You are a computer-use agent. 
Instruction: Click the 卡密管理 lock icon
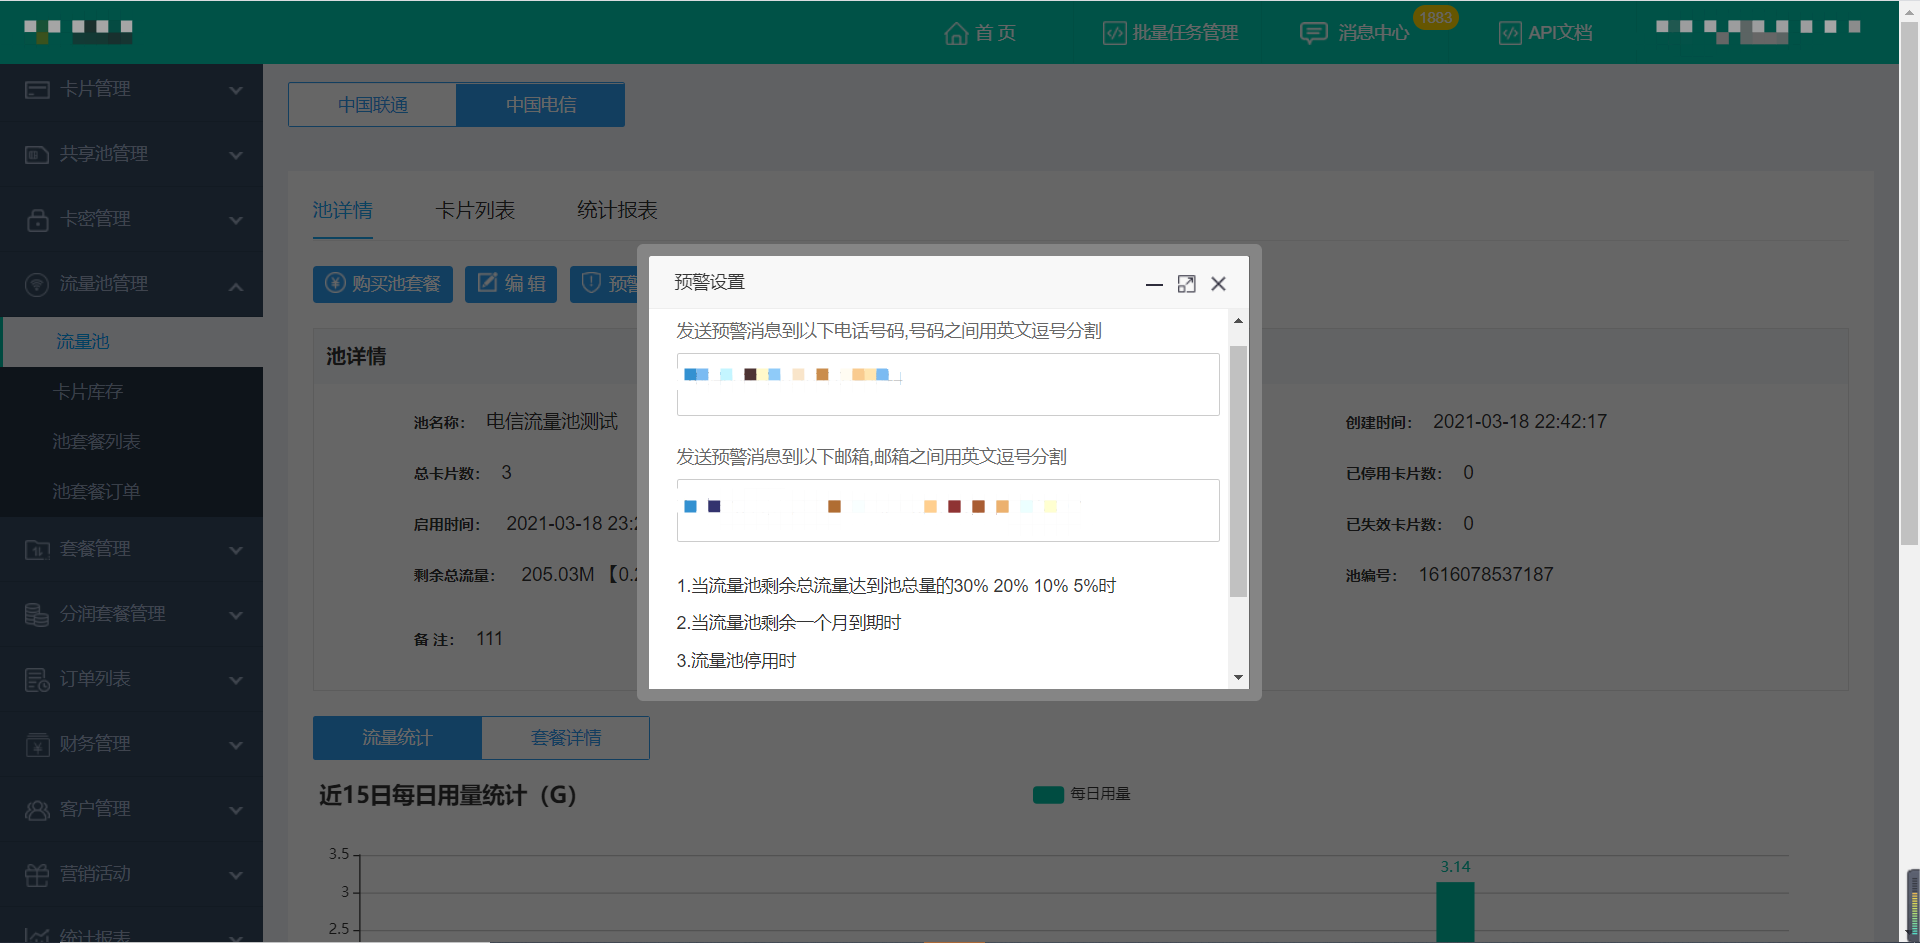point(37,220)
